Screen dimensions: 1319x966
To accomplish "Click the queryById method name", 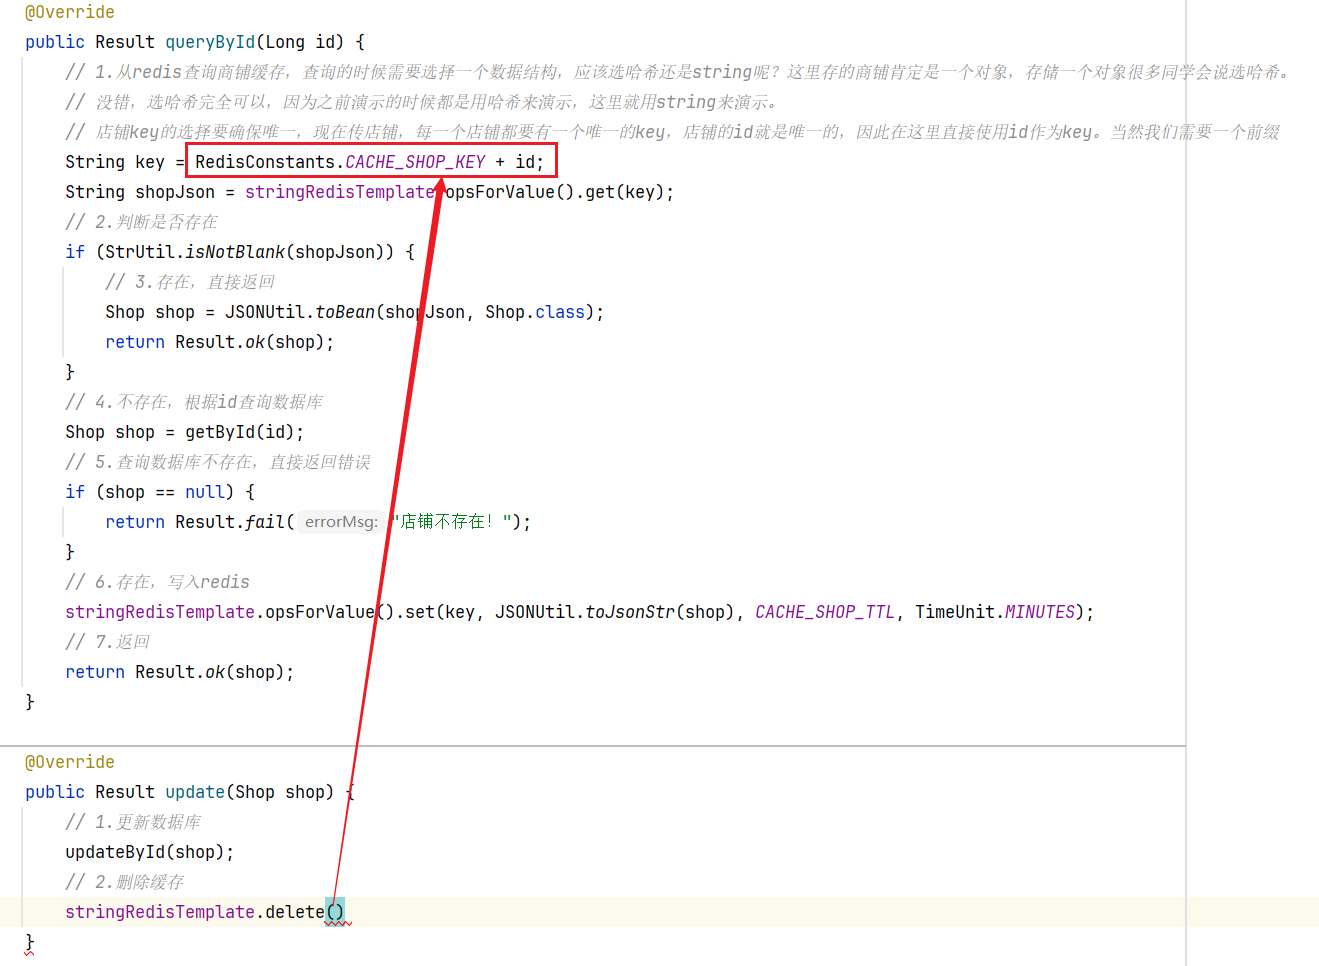I will [210, 42].
